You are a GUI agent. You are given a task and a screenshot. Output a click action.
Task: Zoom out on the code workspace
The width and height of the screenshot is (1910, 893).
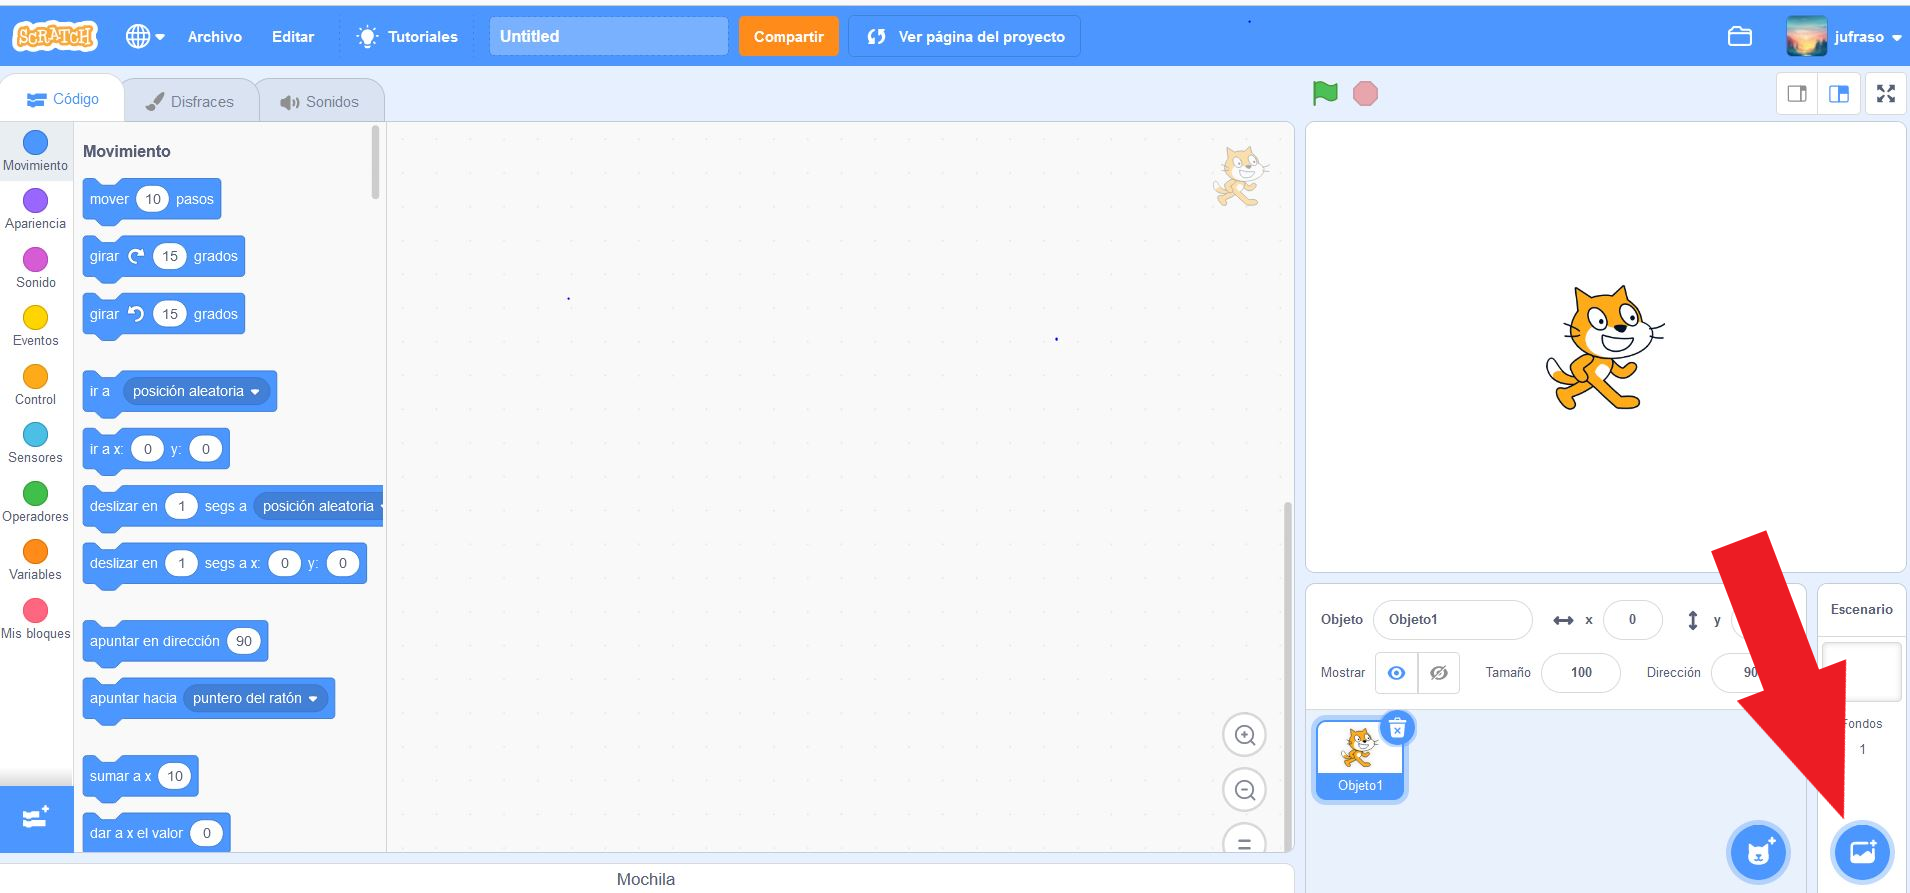pyautogui.click(x=1244, y=790)
